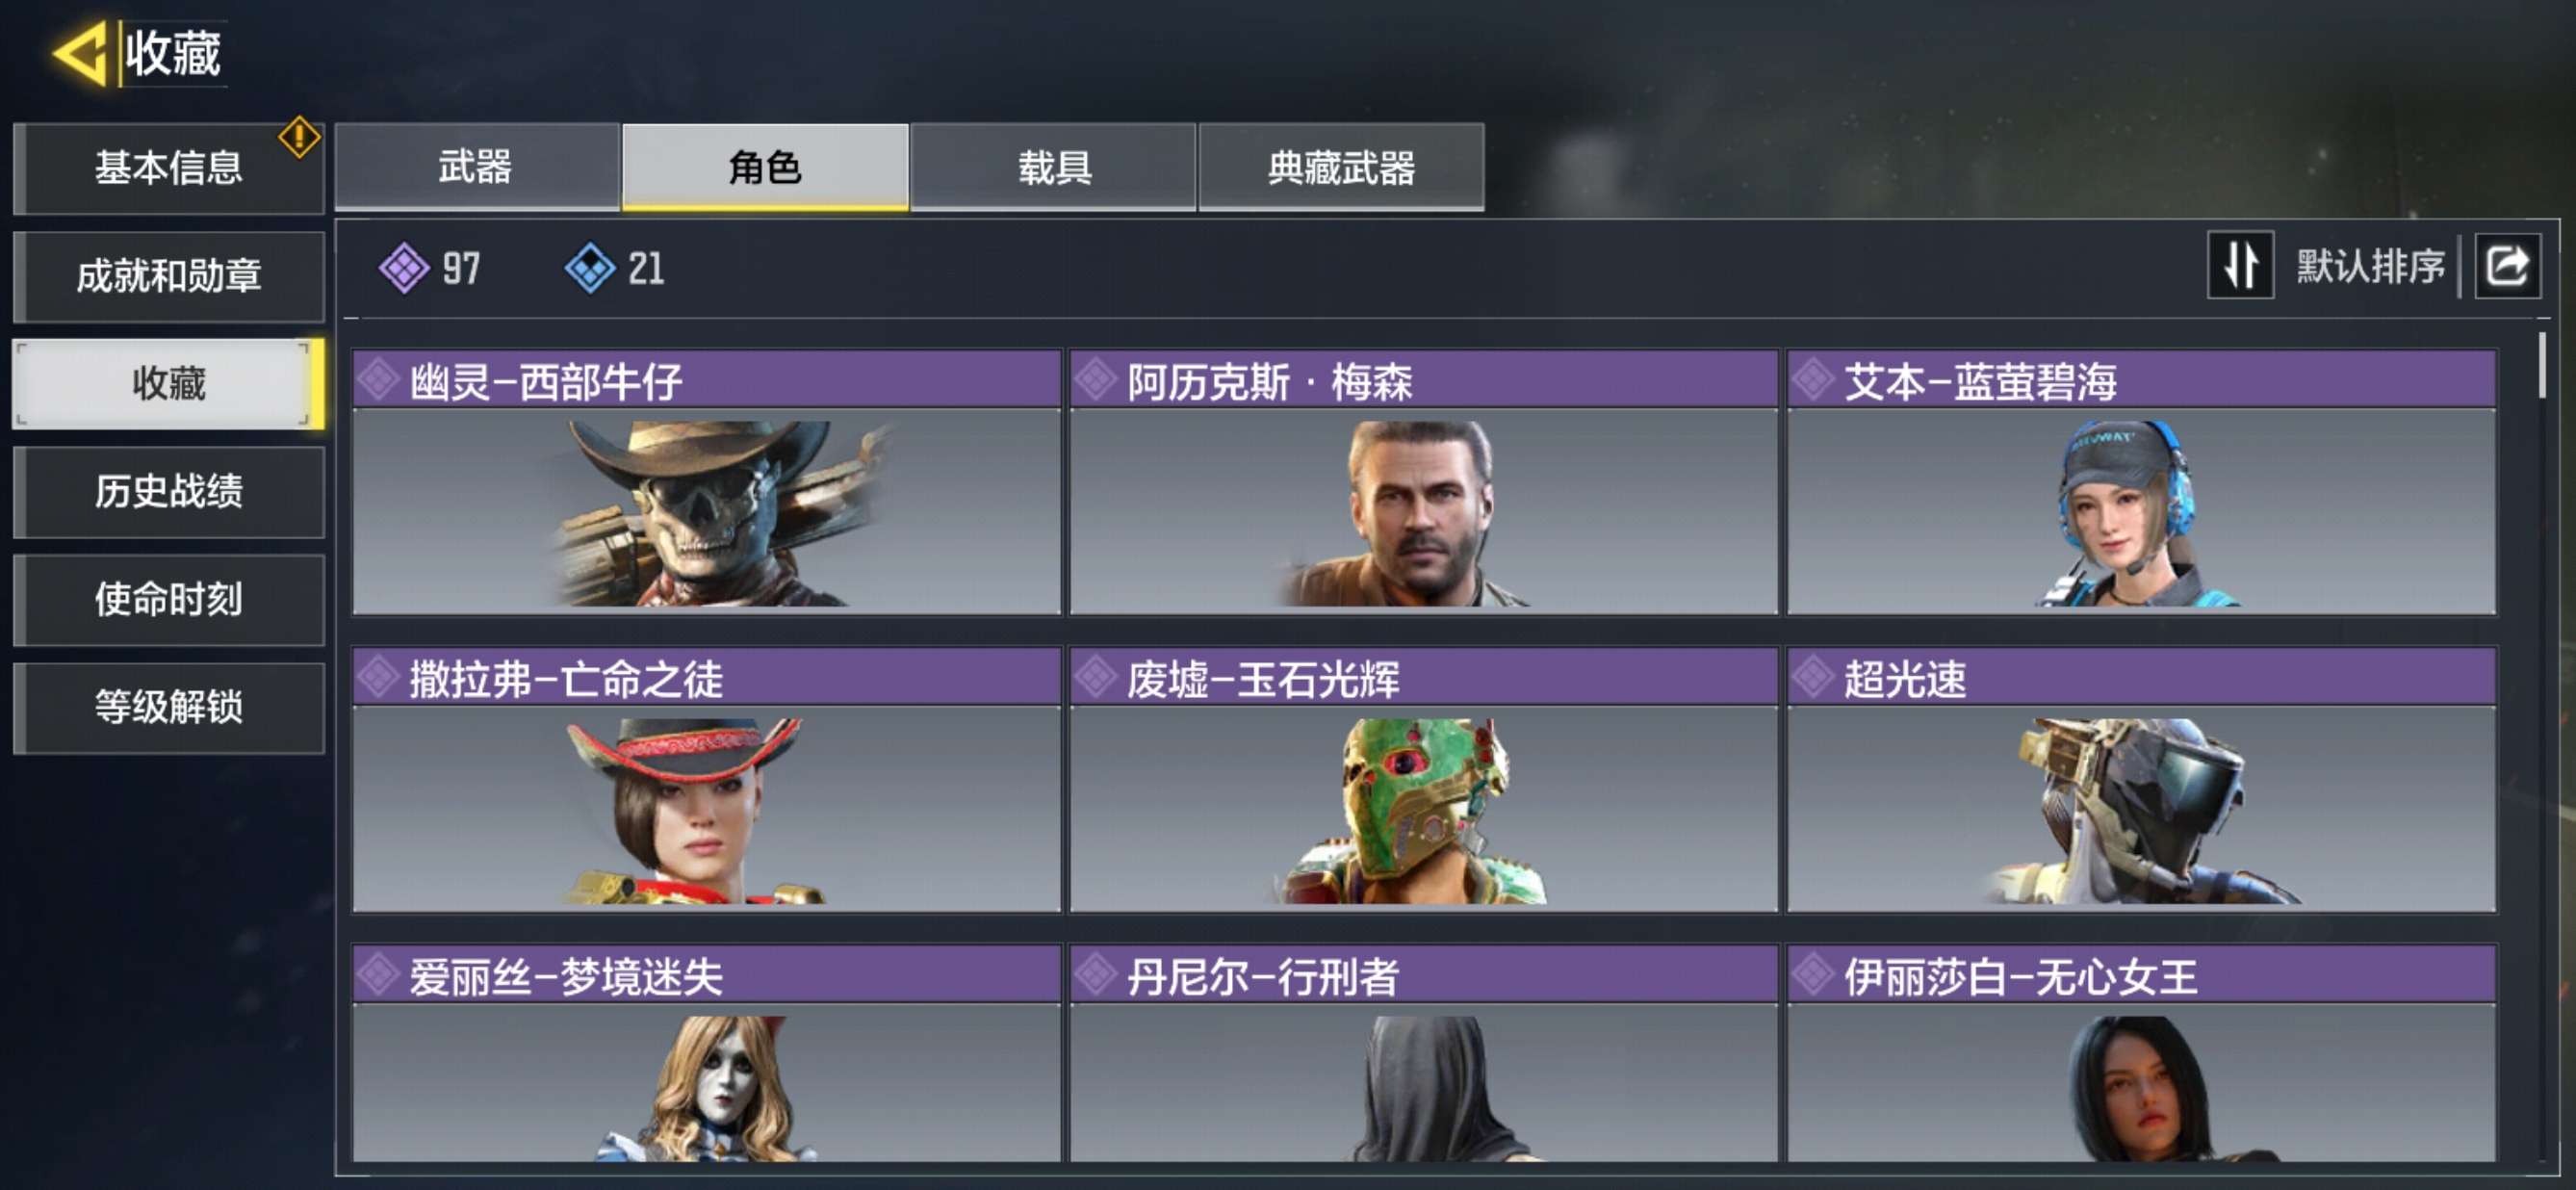Switch to the 武器 tab

tap(477, 167)
